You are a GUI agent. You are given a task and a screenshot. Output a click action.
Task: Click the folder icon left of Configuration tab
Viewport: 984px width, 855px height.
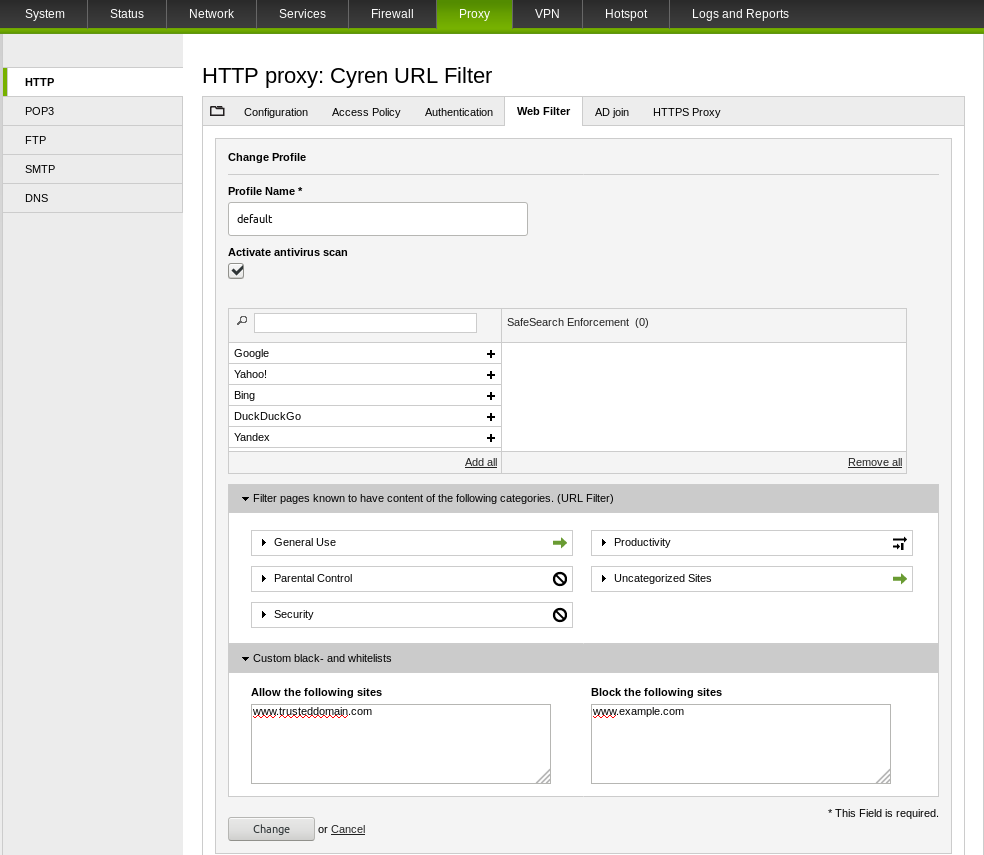click(x=217, y=111)
